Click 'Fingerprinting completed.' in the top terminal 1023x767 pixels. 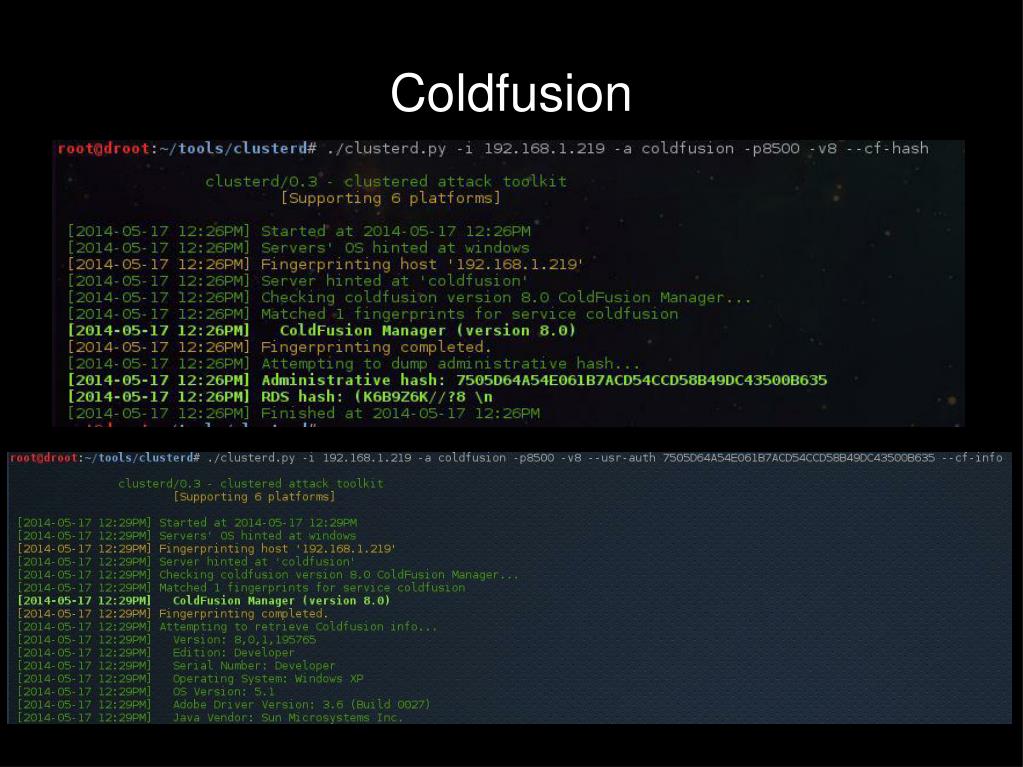tap(376, 347)
